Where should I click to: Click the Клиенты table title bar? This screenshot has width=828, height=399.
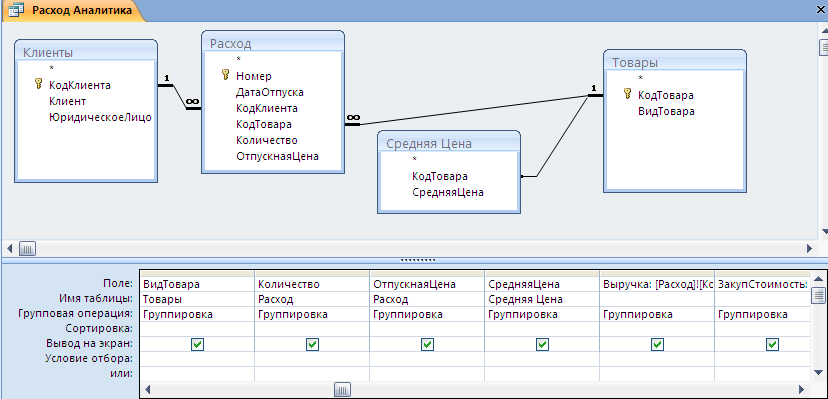pyautogui.click(x=86, y=52)
